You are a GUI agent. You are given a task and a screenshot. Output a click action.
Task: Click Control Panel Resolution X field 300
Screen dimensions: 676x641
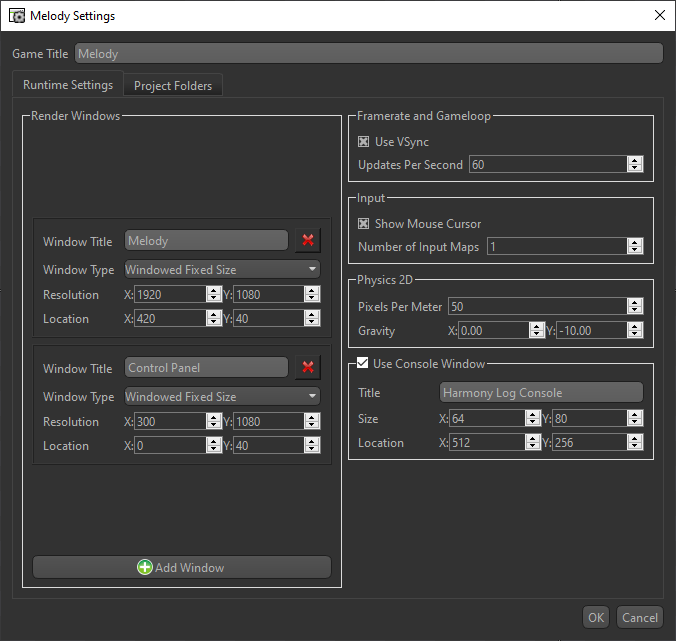170,421
